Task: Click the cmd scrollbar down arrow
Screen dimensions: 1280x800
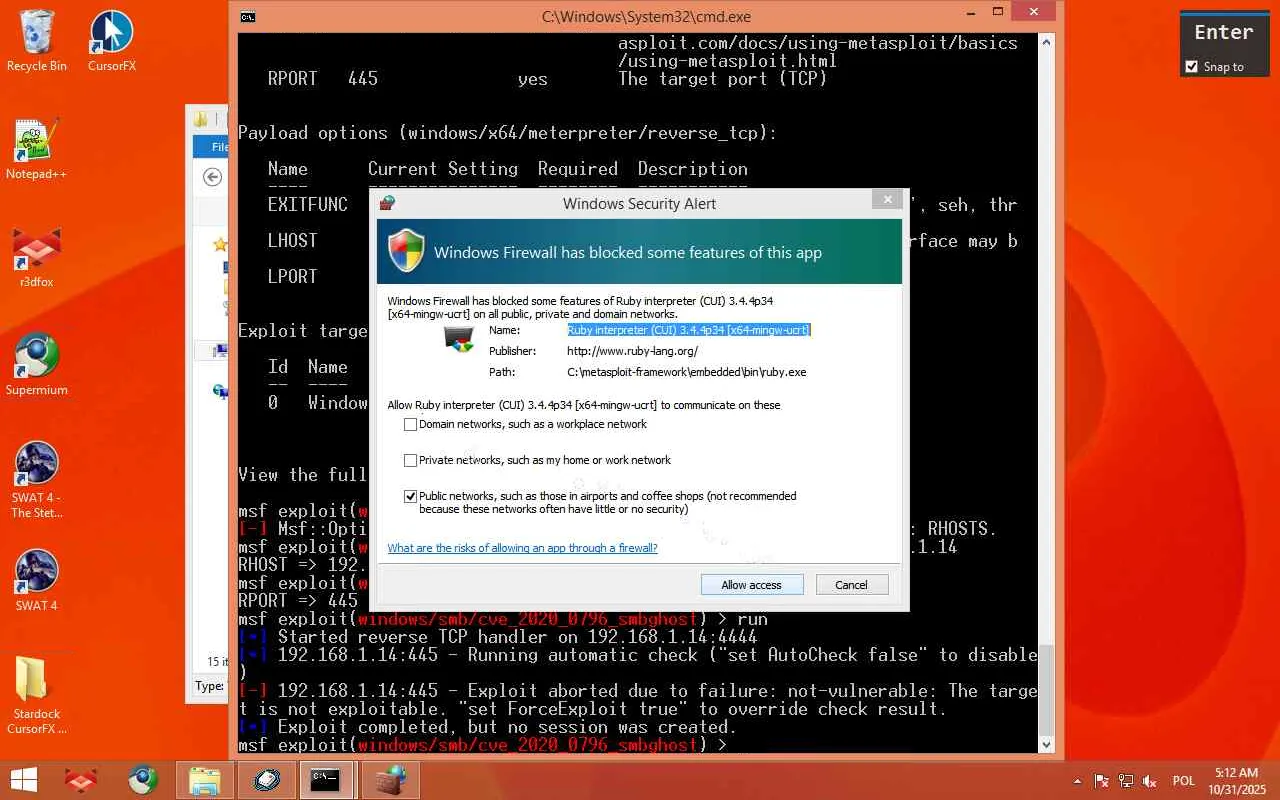Action: coord(1047,744)
